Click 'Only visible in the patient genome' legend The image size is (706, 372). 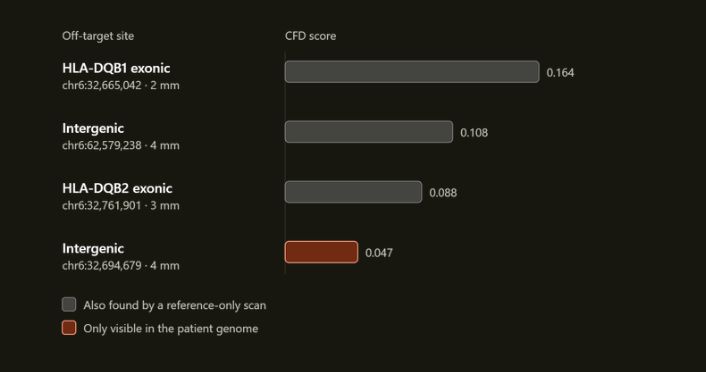pos(171,329)
